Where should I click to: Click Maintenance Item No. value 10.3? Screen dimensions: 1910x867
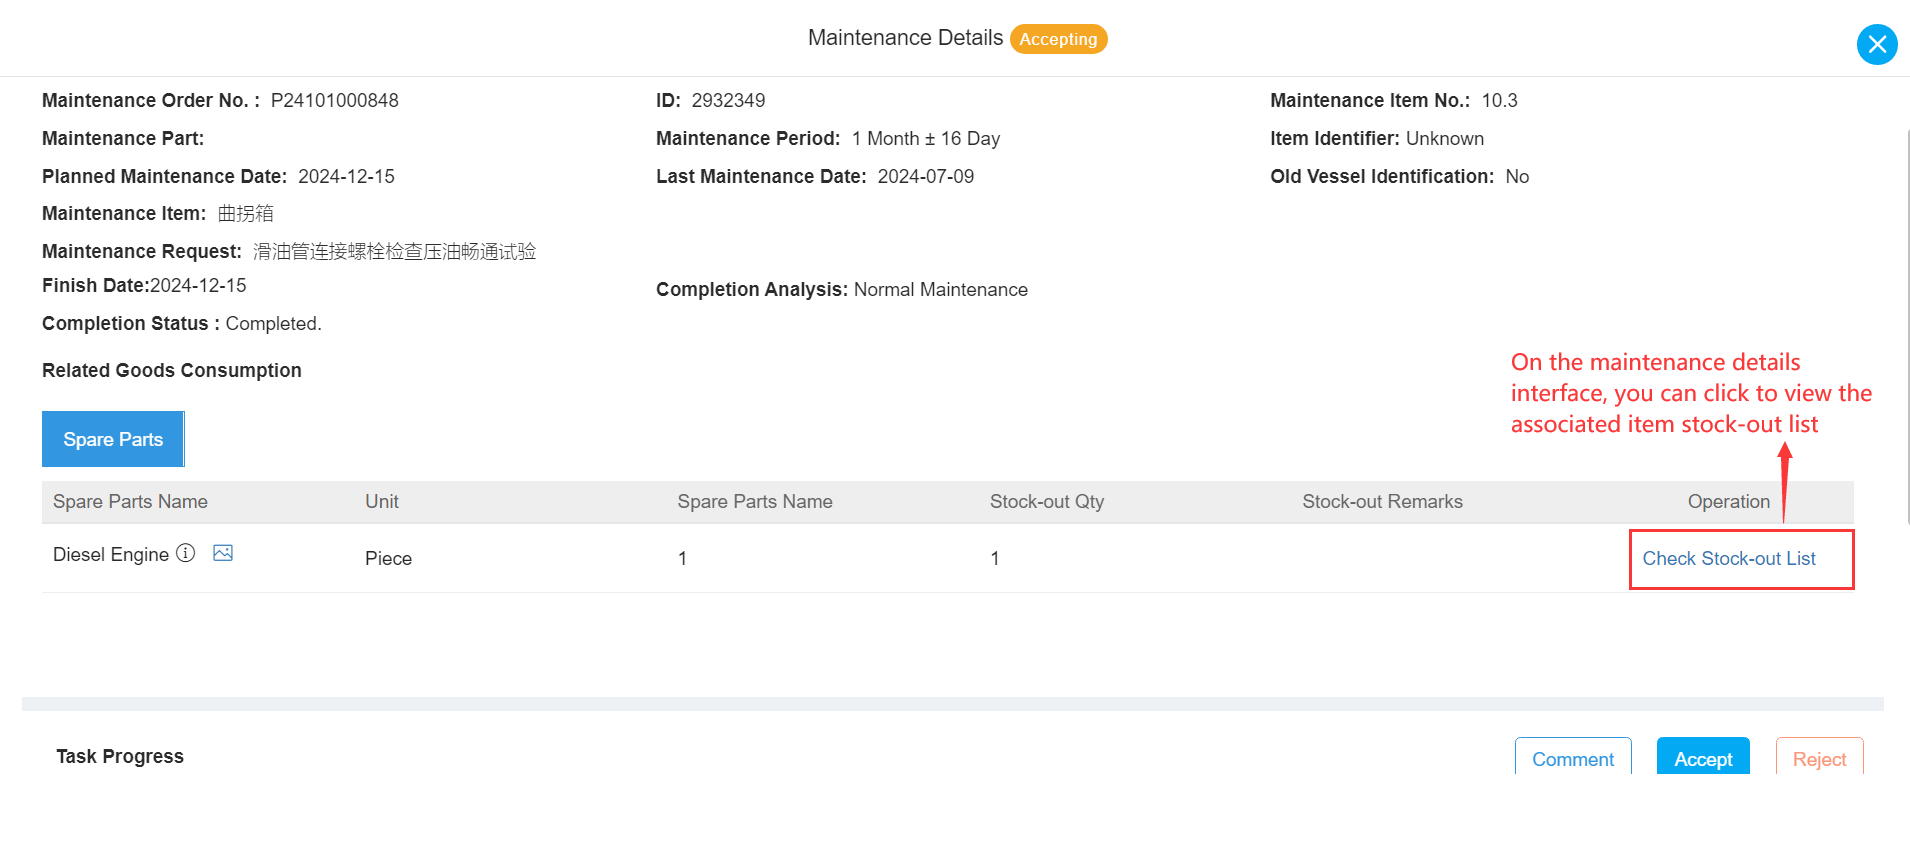[1499, 101]
